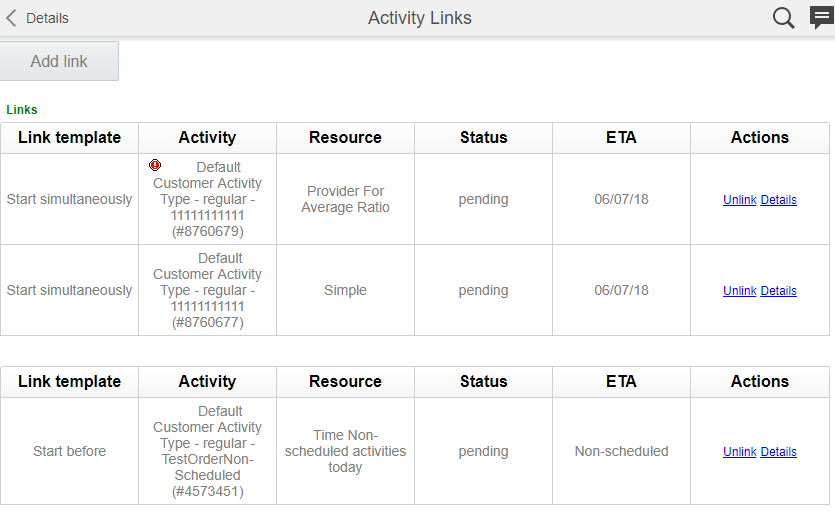This screenshot has height=511, width=835.
Task: Click the Start before link template cell
Action: [x=69, y=451]
